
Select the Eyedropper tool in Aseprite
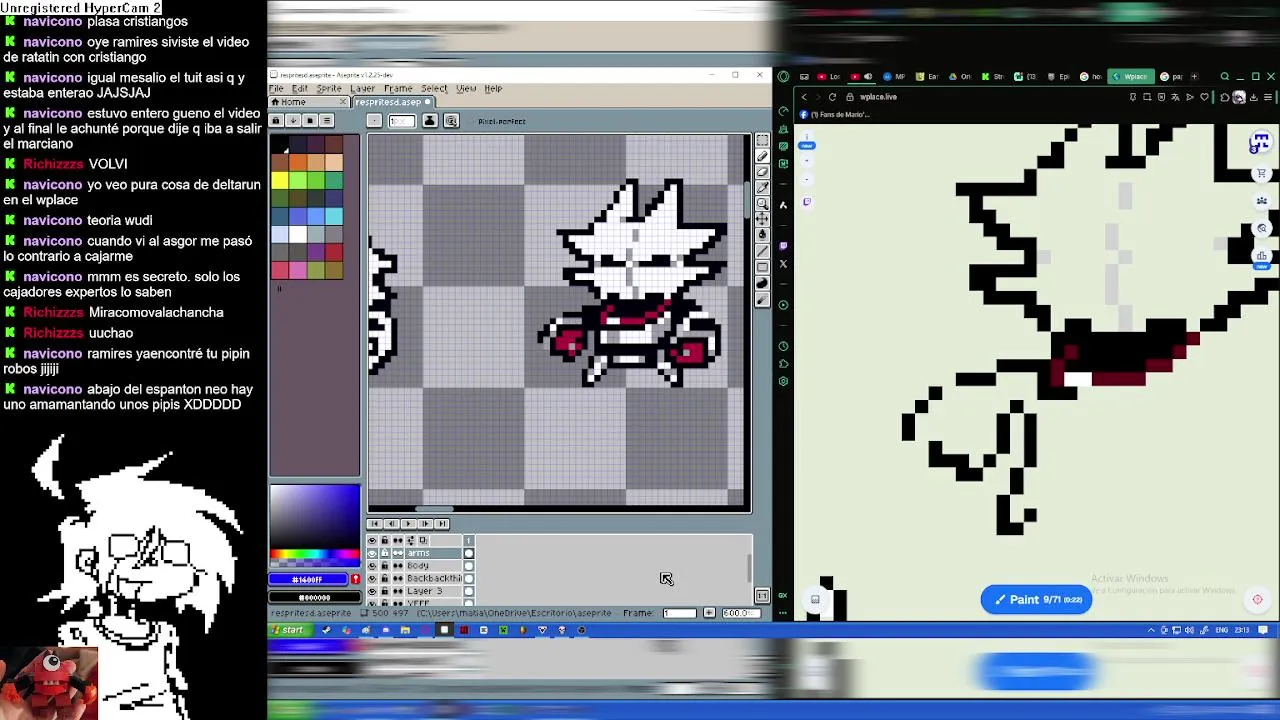(x=762, y=187)
